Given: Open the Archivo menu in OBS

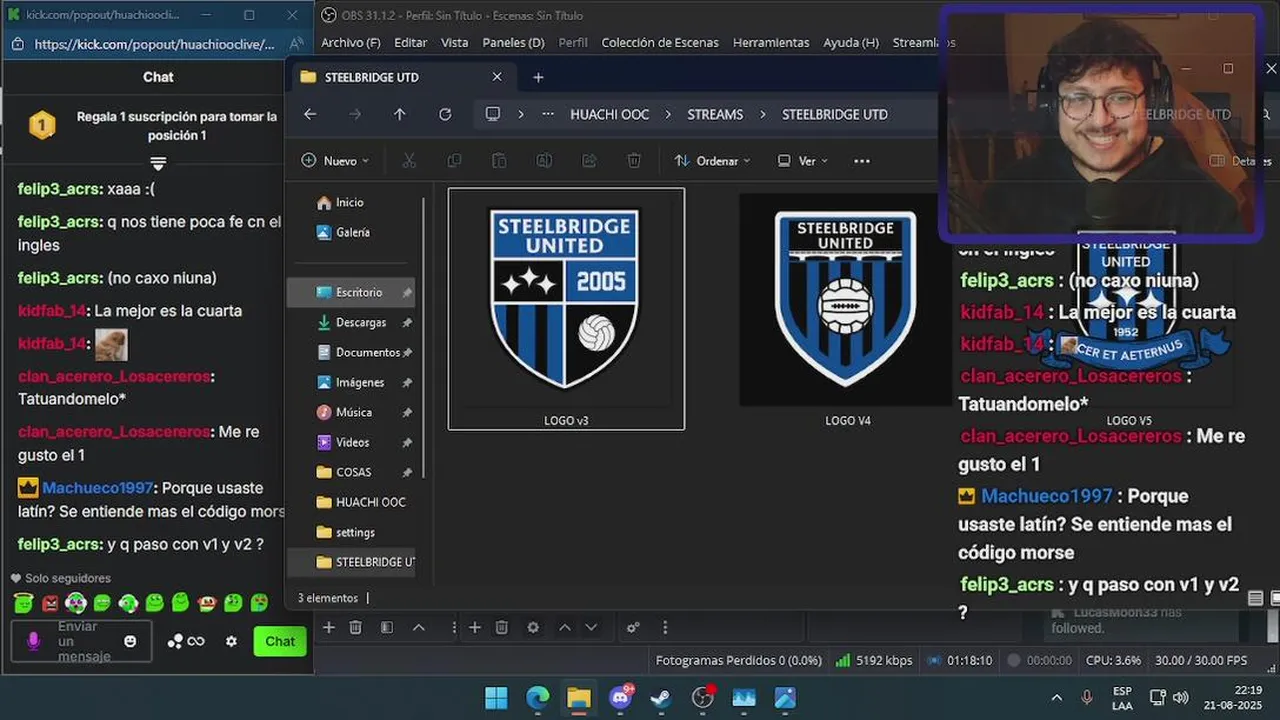Looking at the screenshot, I should 351,43.
